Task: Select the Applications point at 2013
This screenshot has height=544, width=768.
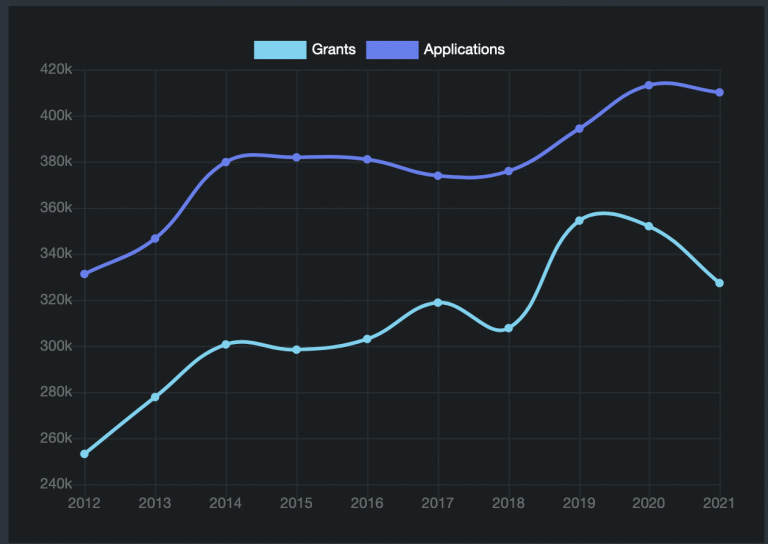Action: pos(155,238)
